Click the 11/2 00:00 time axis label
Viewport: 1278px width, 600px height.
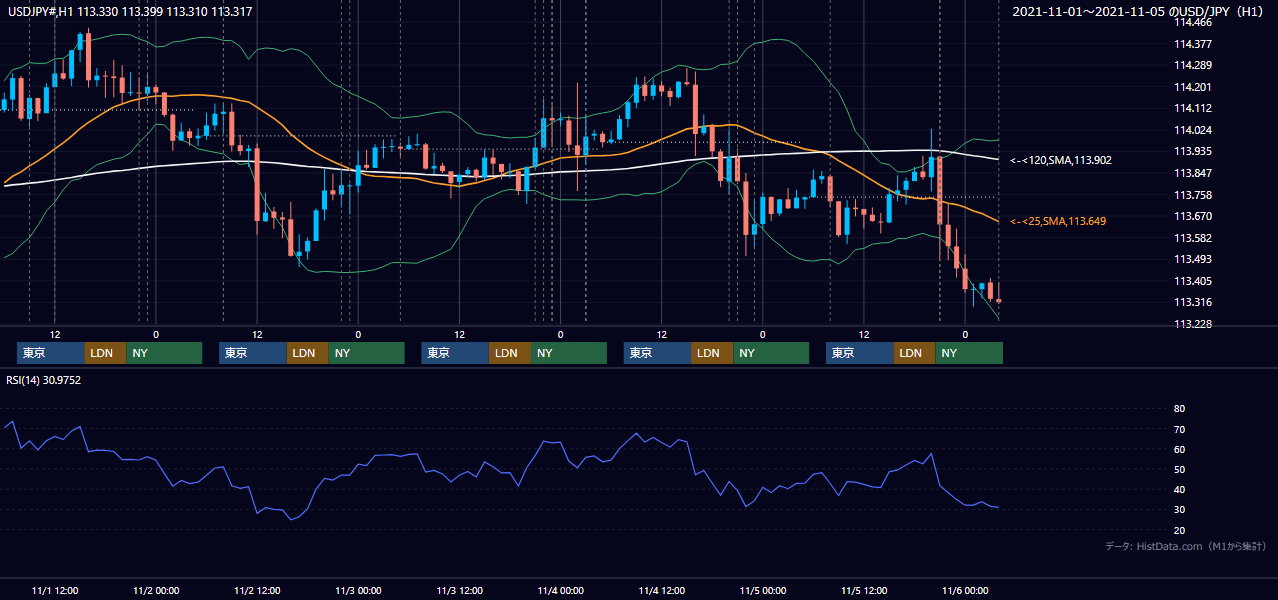[x=156, y=591]
